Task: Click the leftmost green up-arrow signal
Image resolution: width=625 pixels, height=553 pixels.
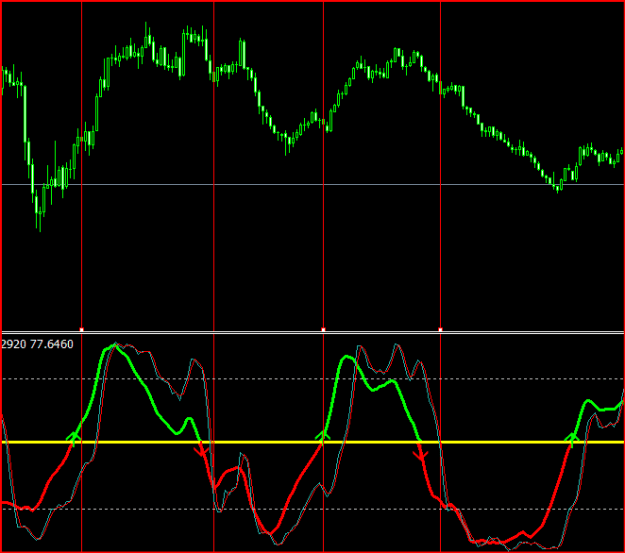Action: 74,439
